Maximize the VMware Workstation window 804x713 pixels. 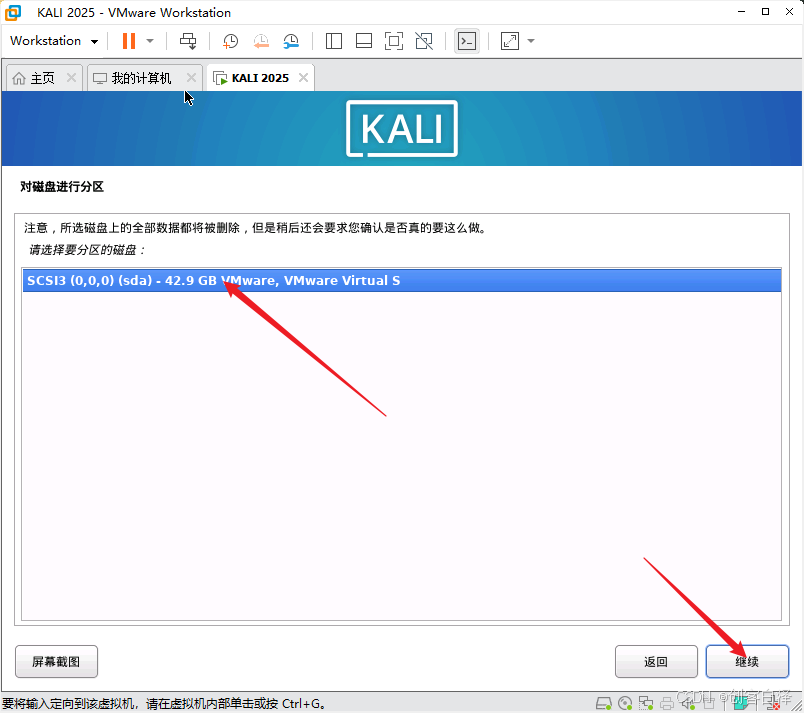(765, 12)
